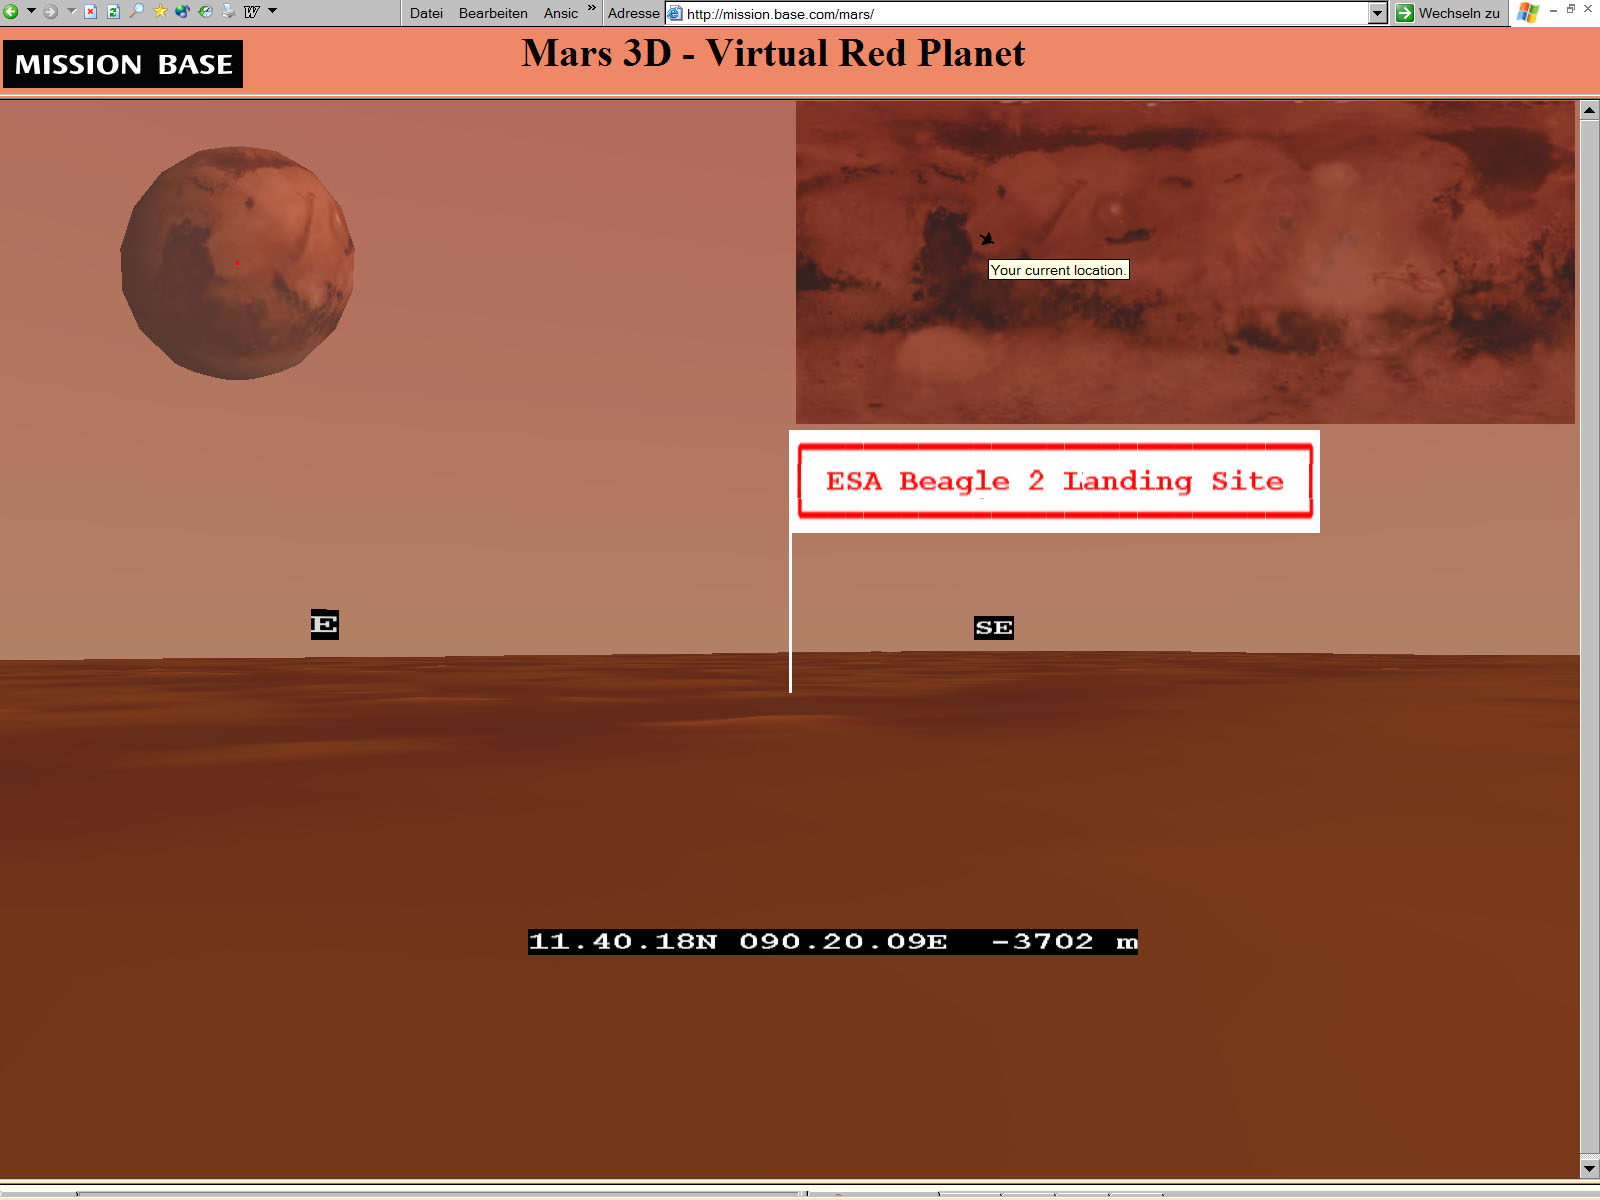Click the red location dot on globe

237,263
